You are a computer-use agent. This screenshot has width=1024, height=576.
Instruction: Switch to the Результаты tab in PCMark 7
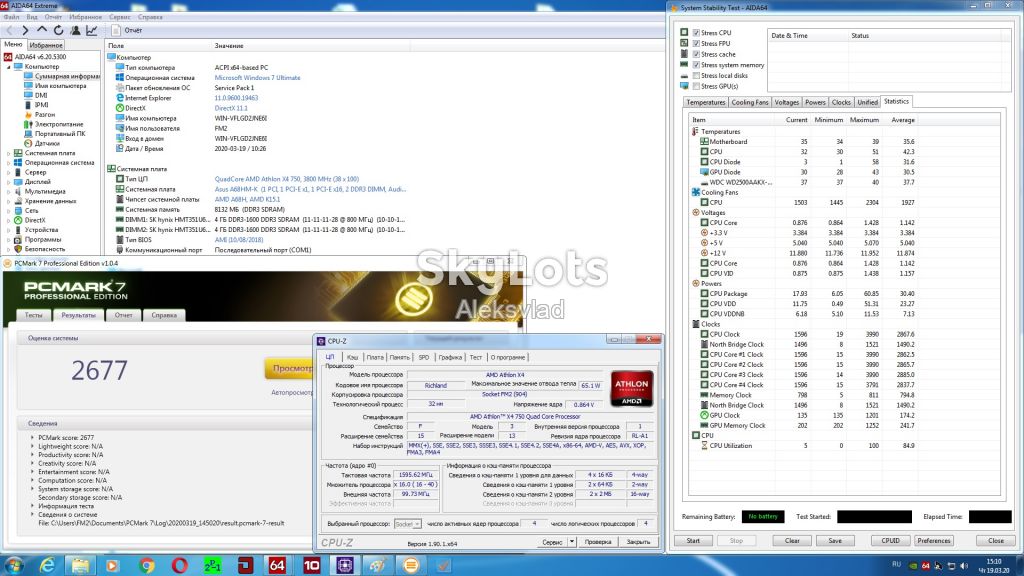click(78, 315)
